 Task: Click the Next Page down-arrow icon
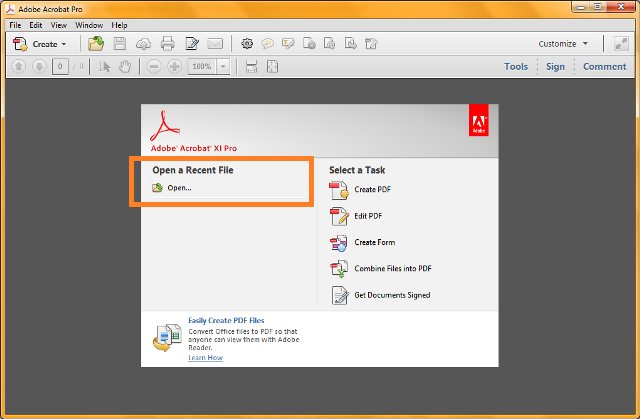click(39, 67)
